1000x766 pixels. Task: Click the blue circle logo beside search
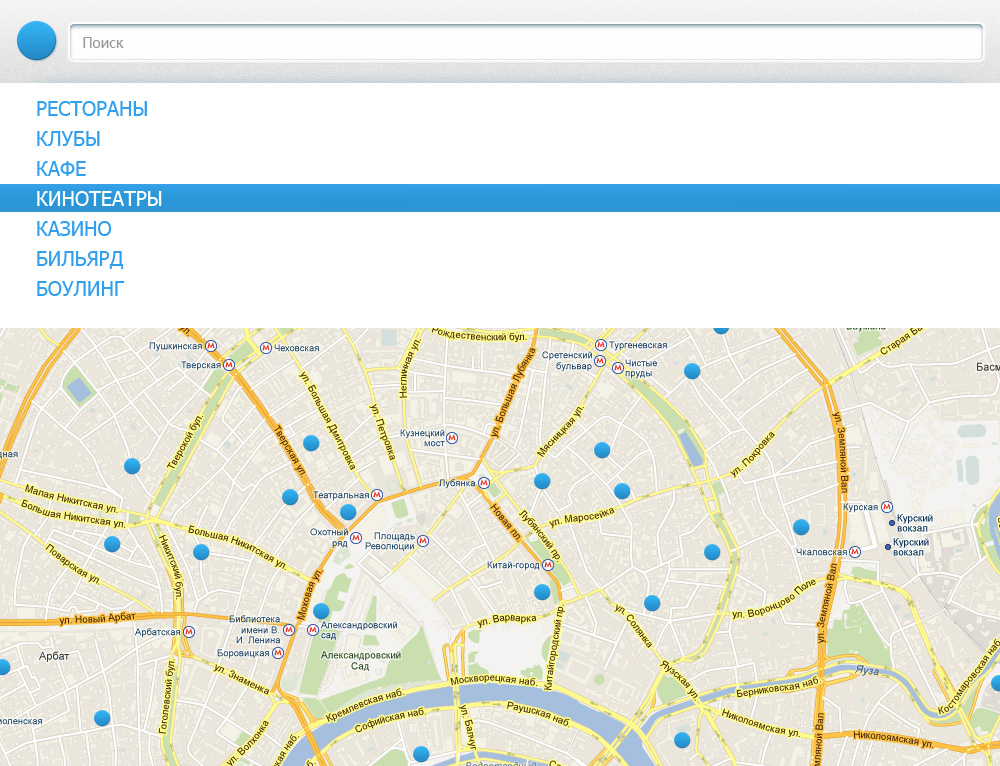[37, 41]
